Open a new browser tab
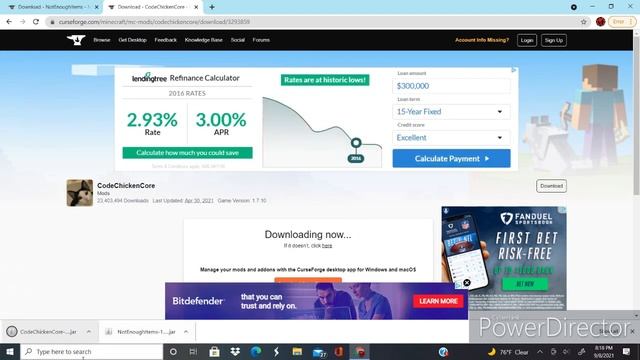Image resolution: width=640 pixels, height=360 pixels. click(x=212, y=7)
